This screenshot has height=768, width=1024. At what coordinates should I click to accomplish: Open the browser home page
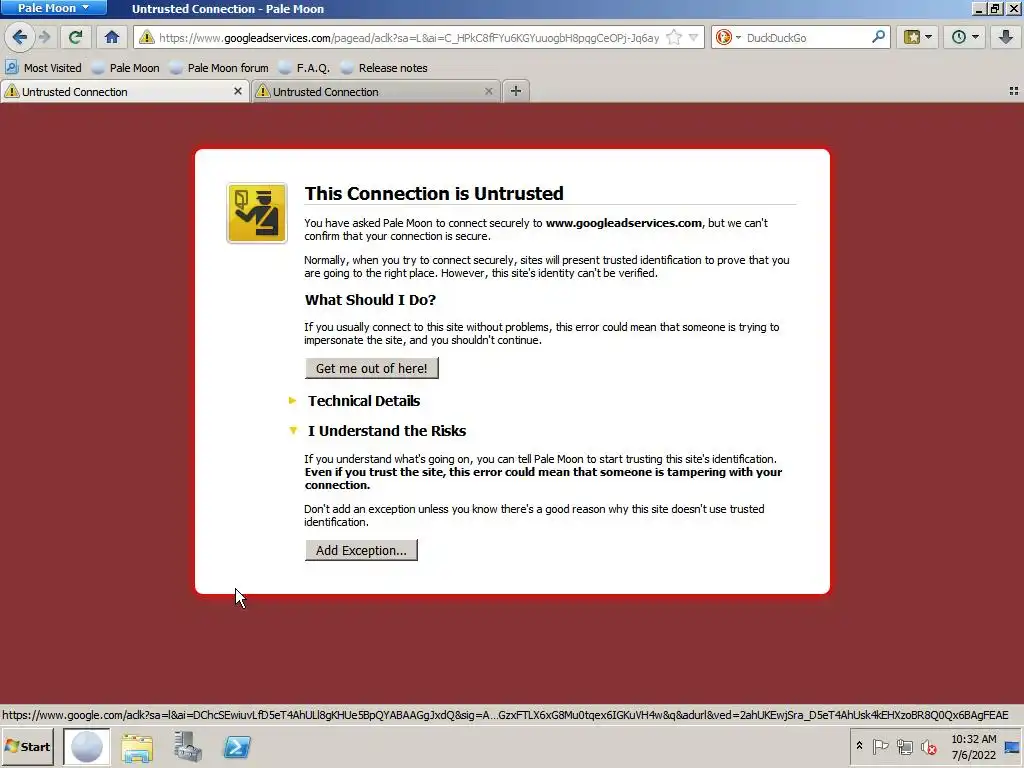click(112, 37)
